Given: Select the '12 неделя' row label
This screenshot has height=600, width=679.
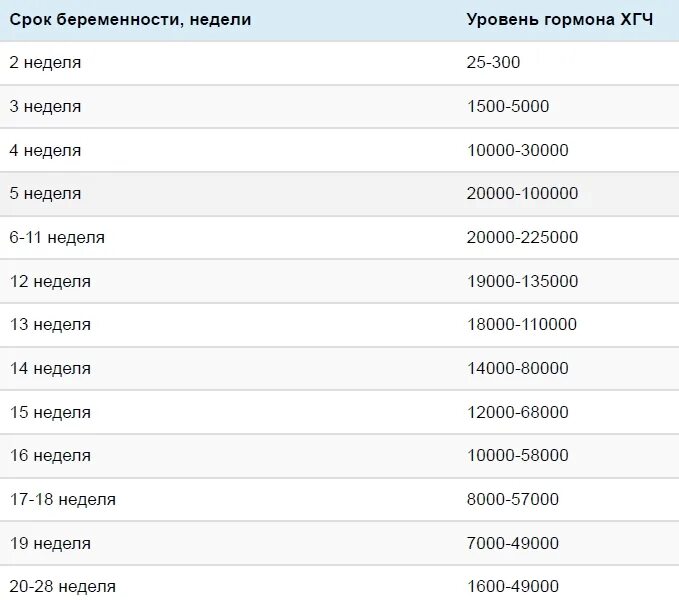Looking at the screenshot, I should point(50,282).
